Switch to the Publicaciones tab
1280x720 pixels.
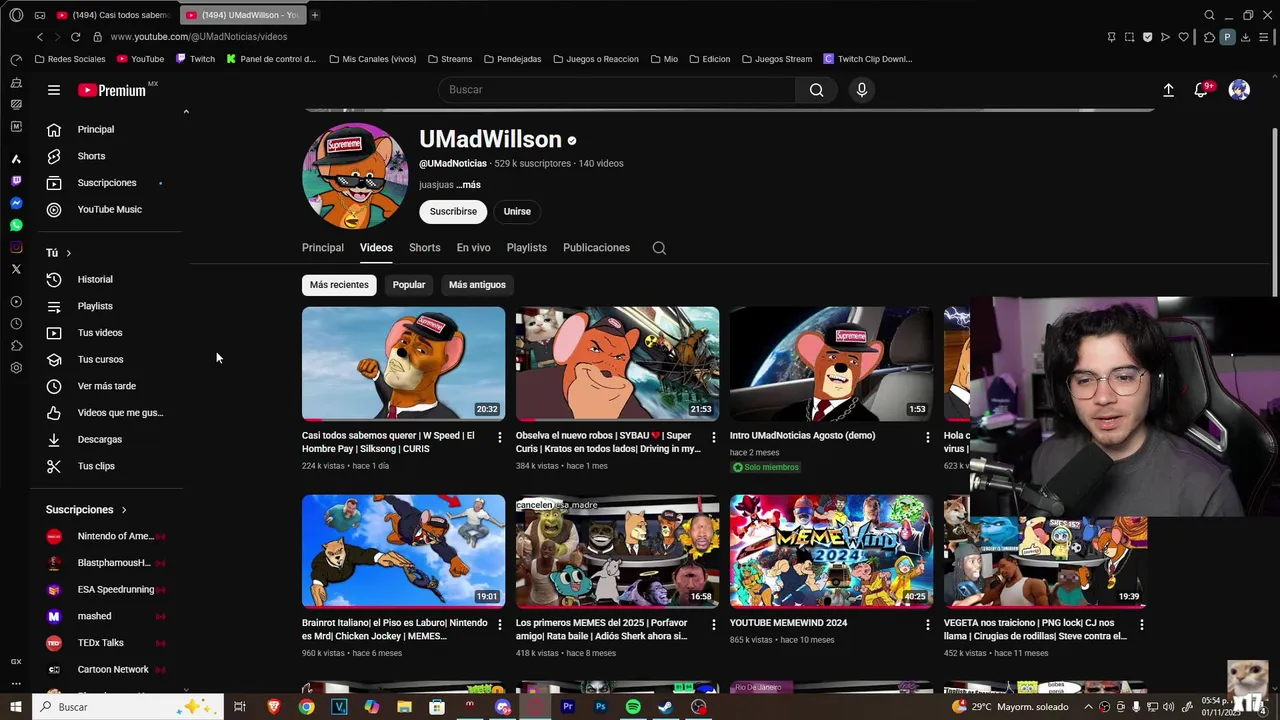pyautogui.click(x=596, y=248)
